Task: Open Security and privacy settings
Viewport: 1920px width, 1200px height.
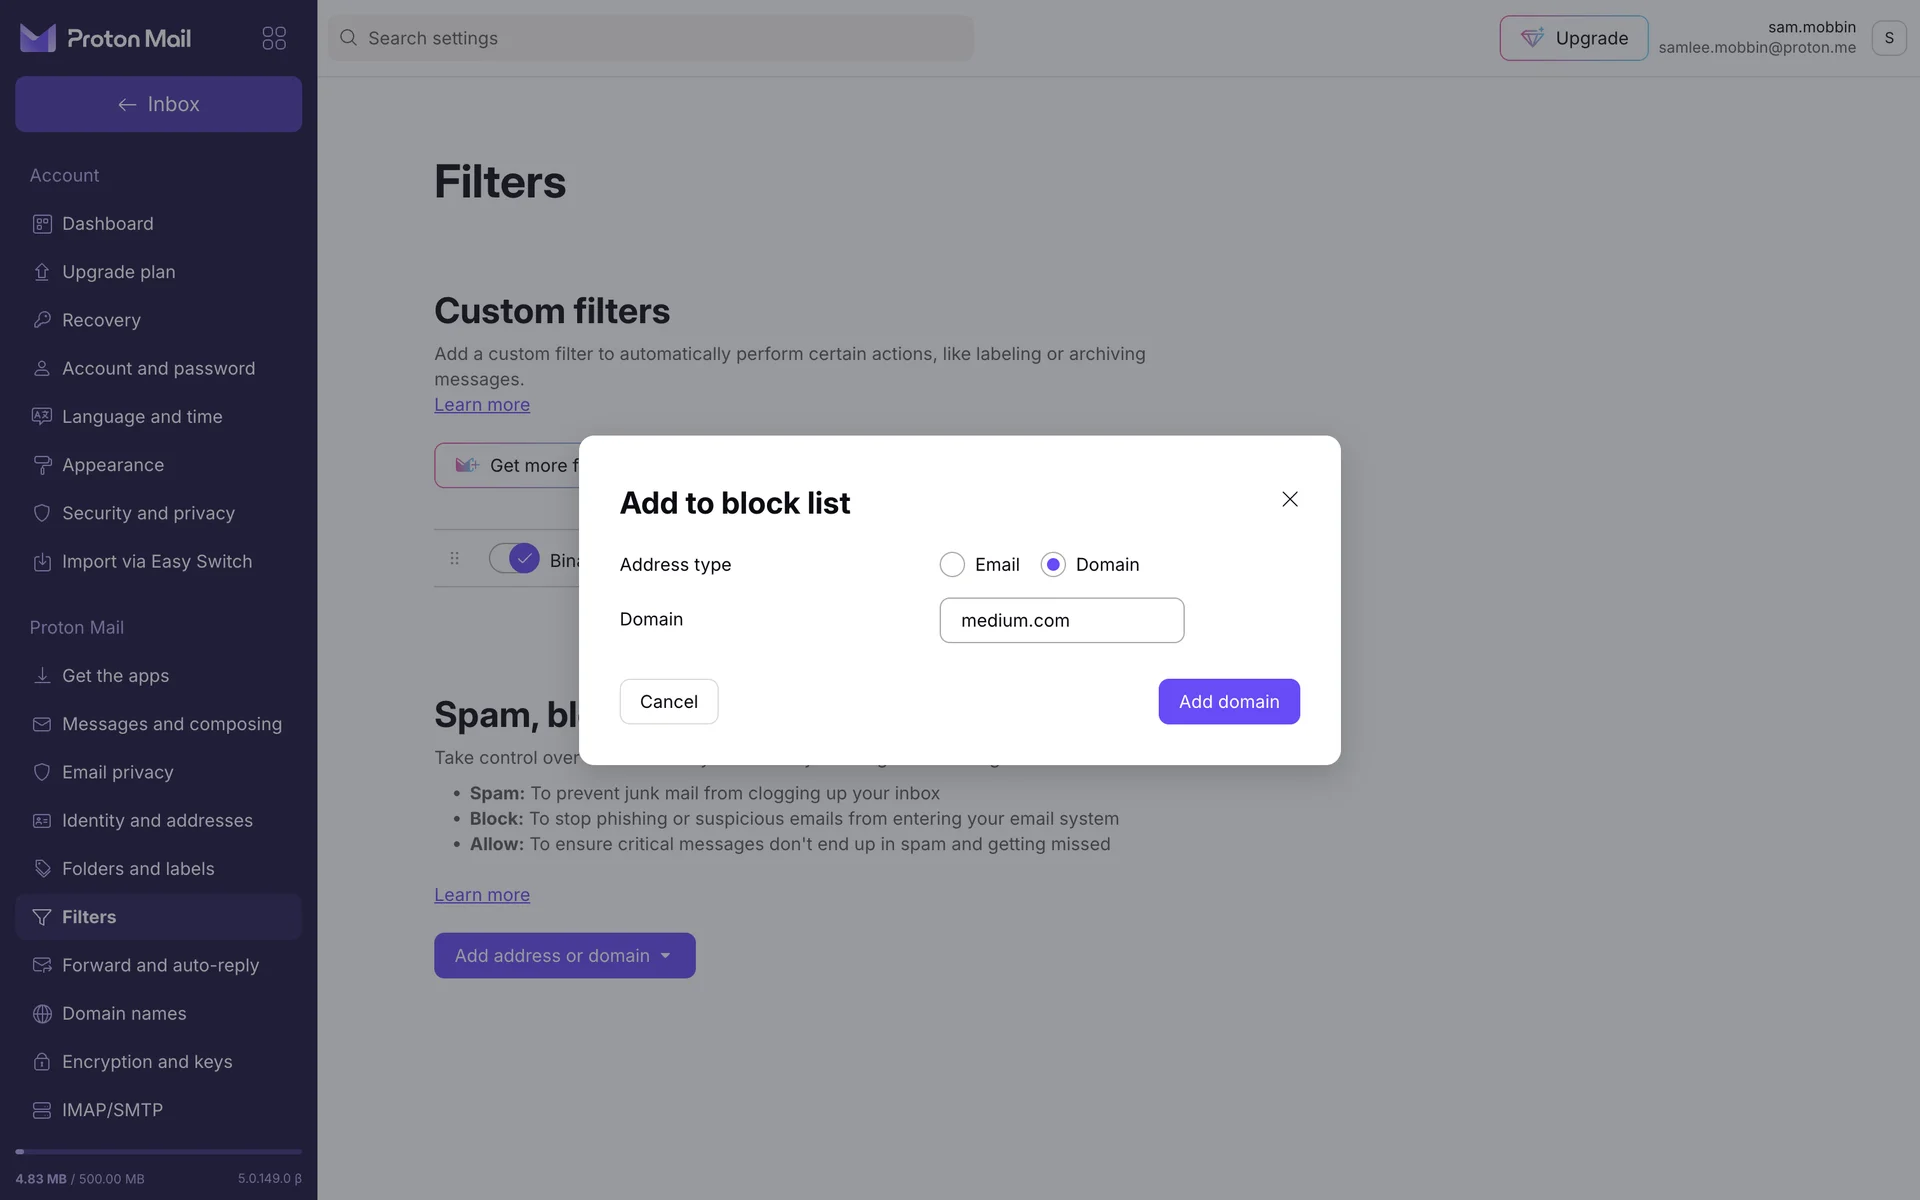Action: [x=148, y=513]
